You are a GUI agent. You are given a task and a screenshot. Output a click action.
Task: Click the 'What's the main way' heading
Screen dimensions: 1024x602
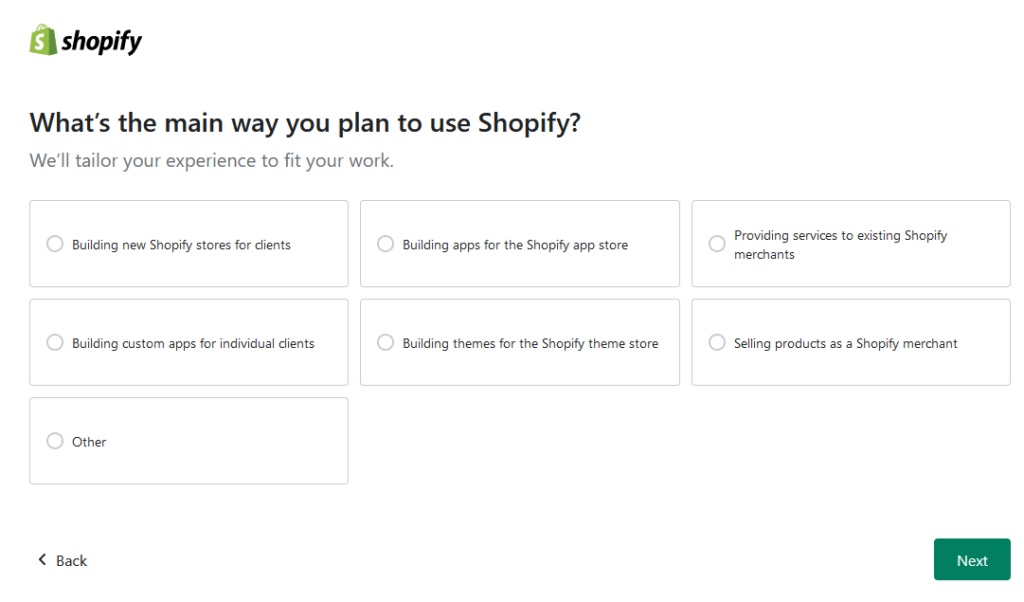305,123
